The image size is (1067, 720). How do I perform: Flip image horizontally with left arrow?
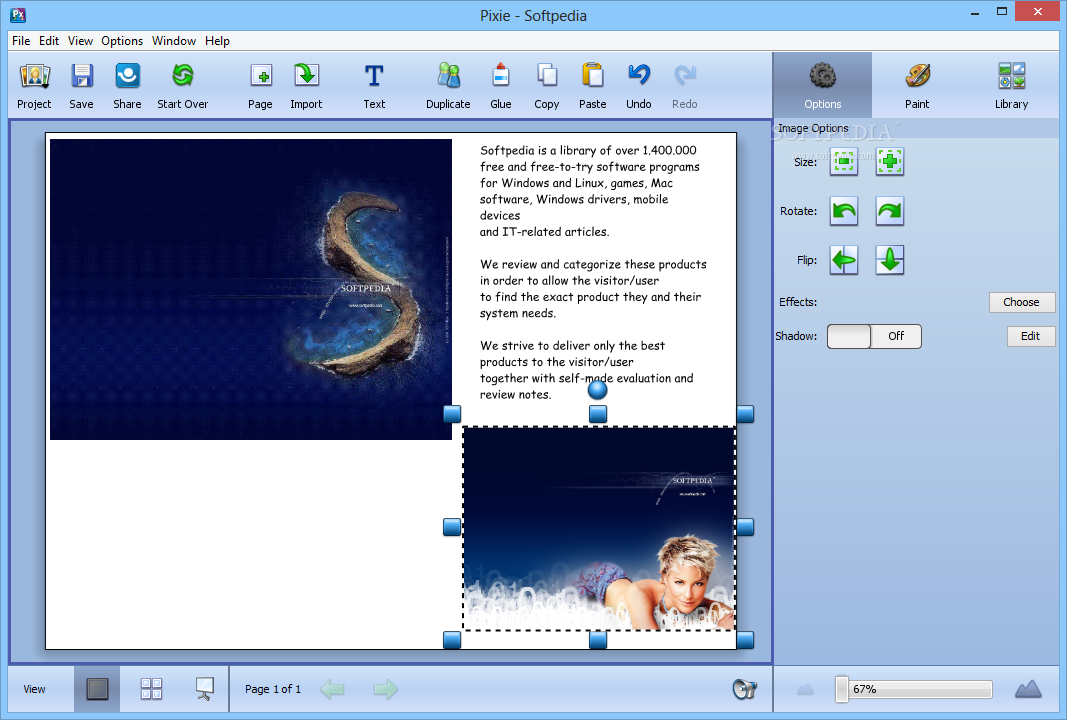click(x=844, y=260)
